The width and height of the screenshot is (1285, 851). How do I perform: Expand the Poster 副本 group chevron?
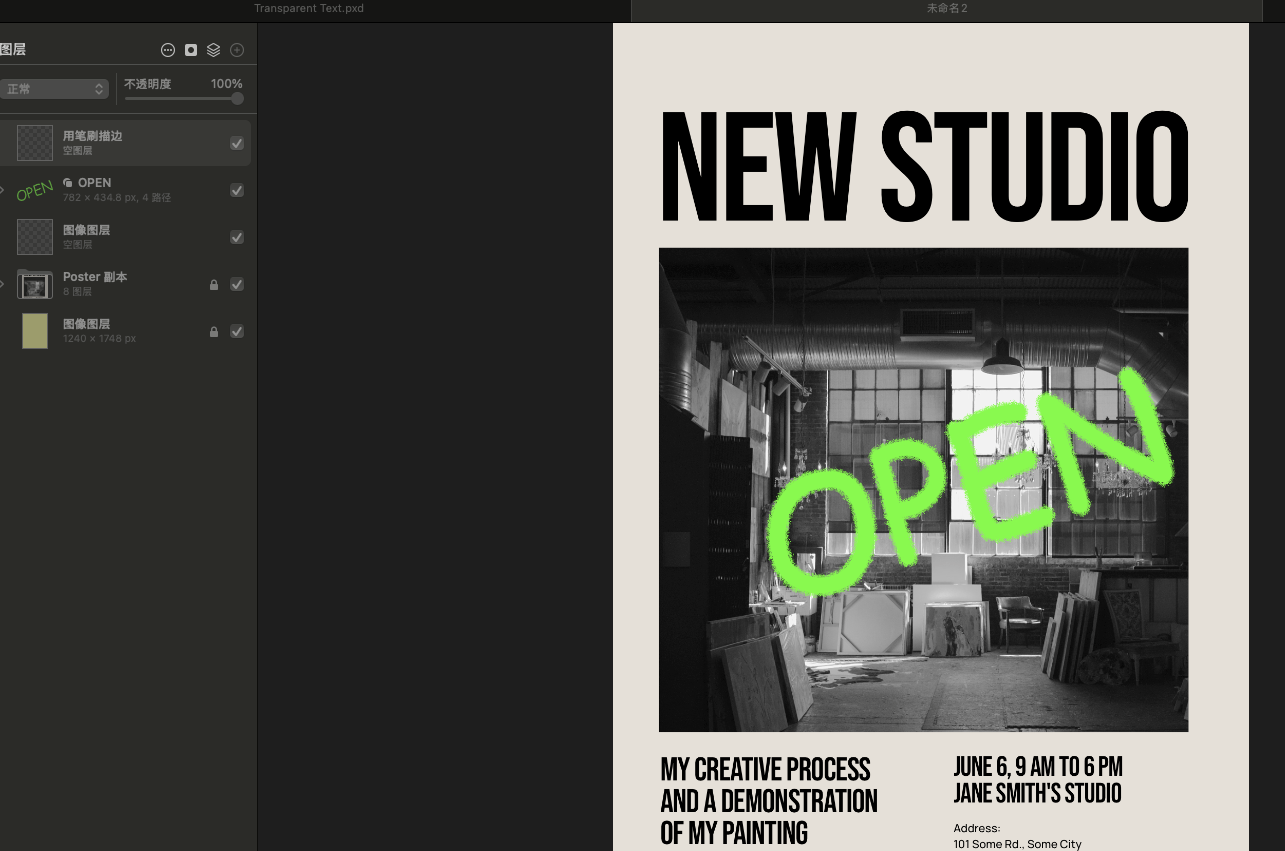click(3, 284)
